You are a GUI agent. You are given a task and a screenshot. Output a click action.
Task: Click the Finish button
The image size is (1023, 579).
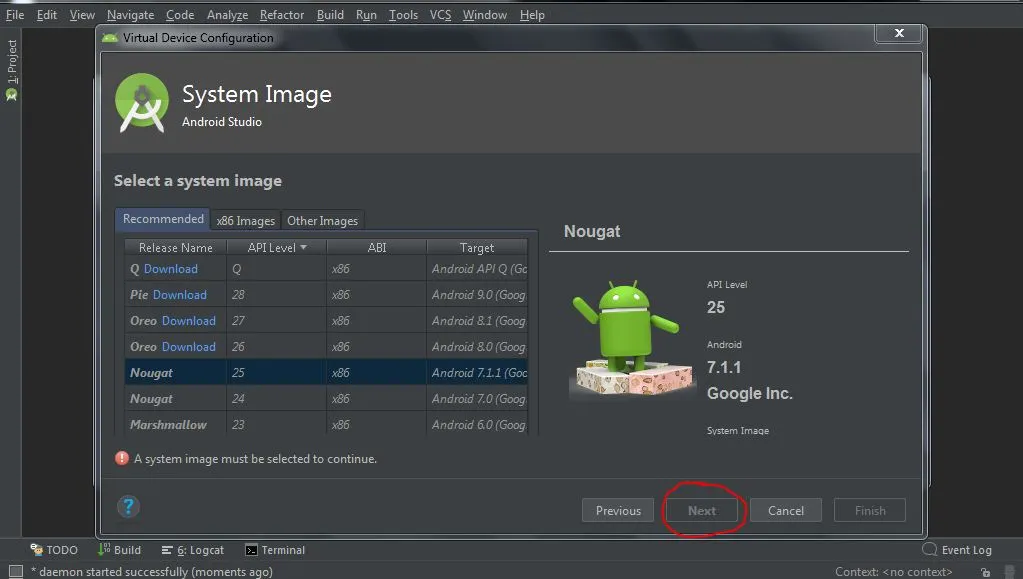pos(870,510)
